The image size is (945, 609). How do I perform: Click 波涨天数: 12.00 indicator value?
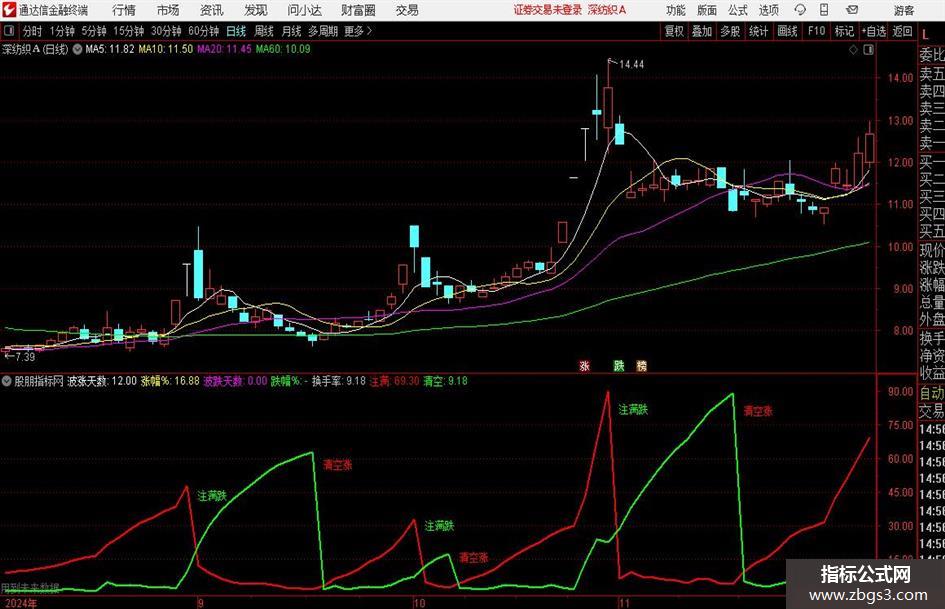pos(102,381)
